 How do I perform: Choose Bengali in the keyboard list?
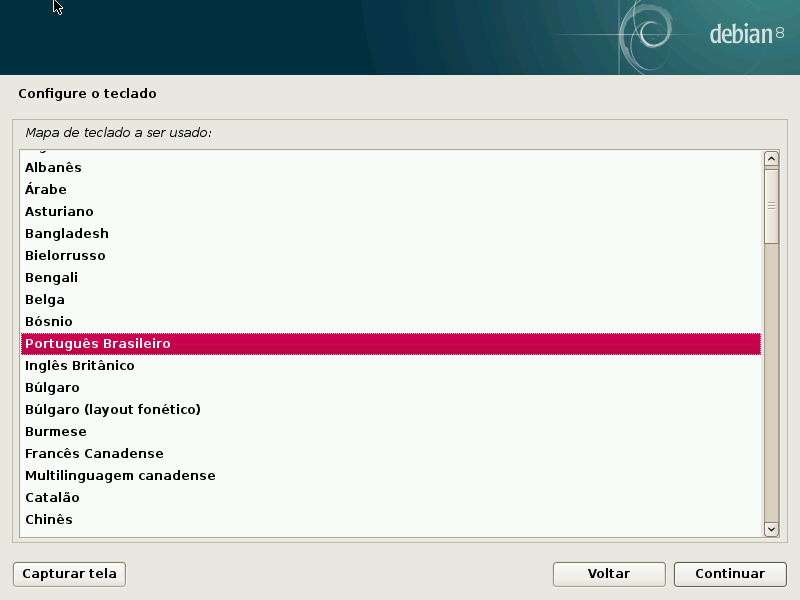[x=51, y=278]
